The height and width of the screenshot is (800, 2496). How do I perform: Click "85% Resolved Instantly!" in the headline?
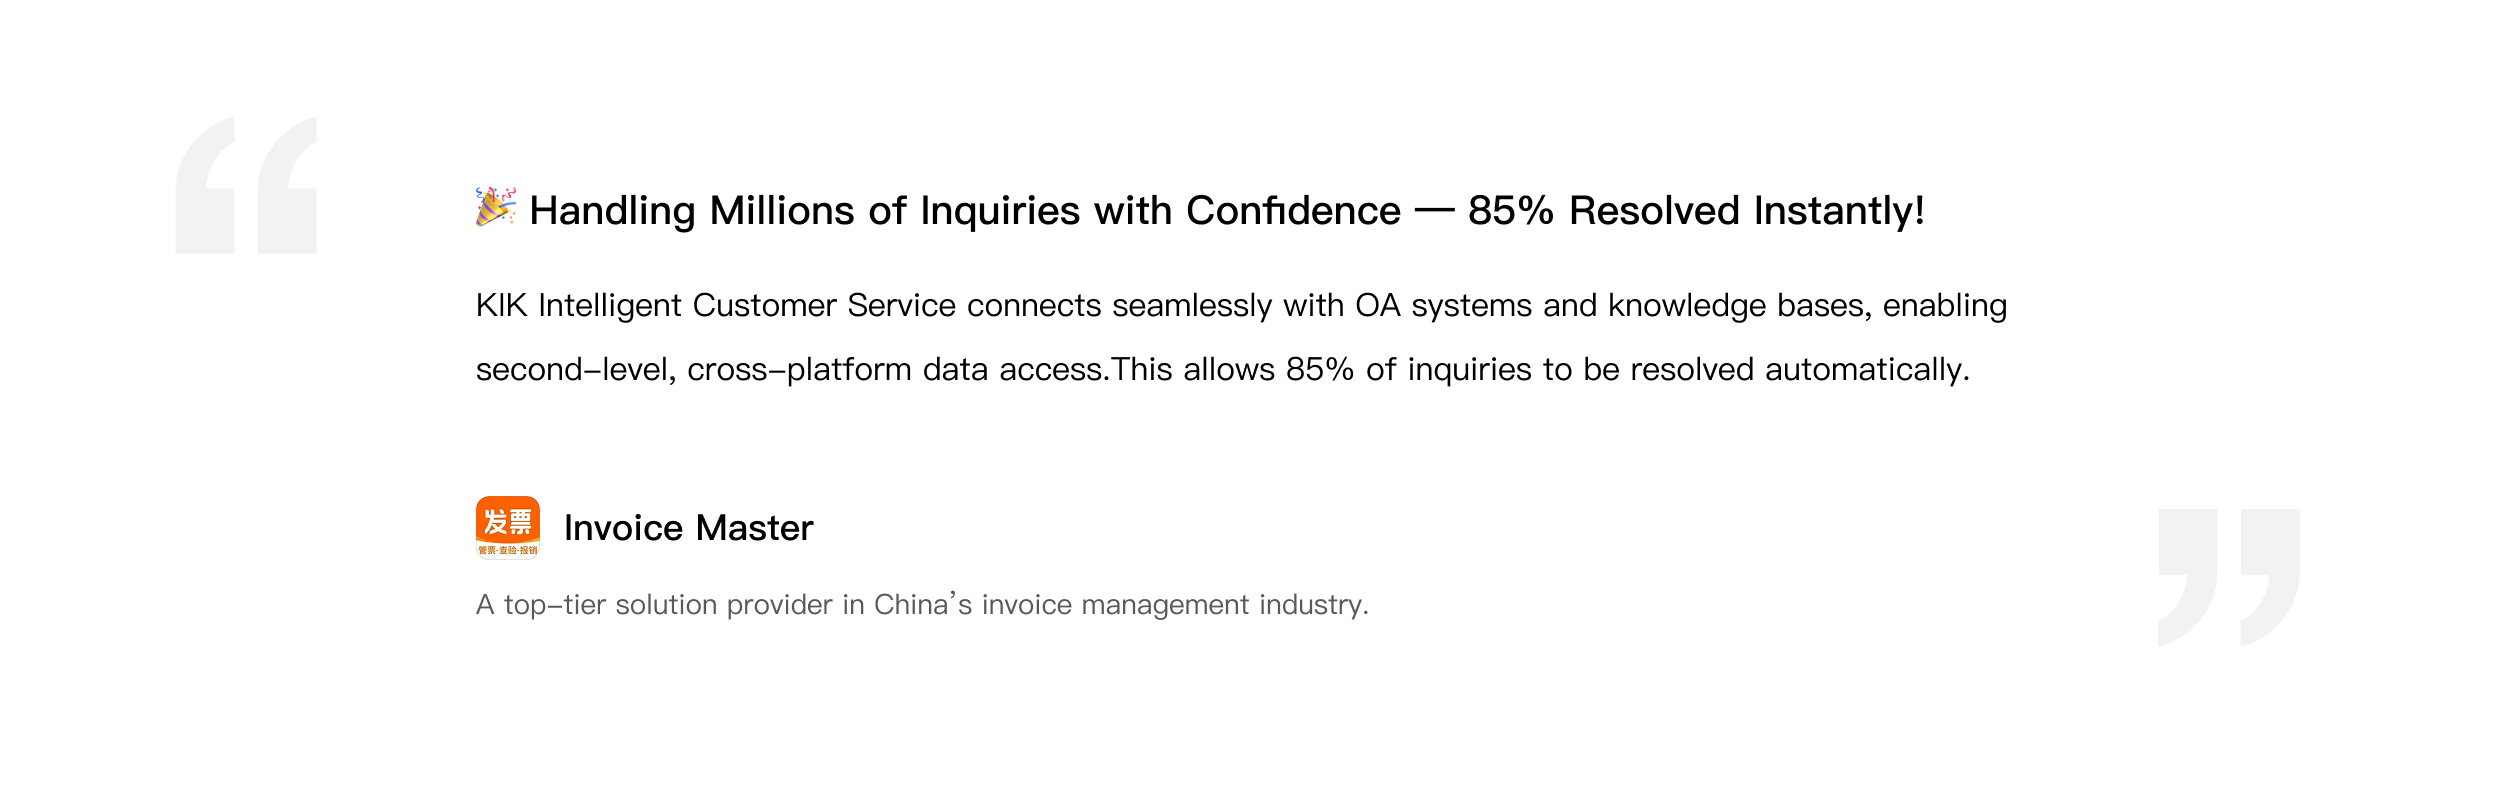1696,211
